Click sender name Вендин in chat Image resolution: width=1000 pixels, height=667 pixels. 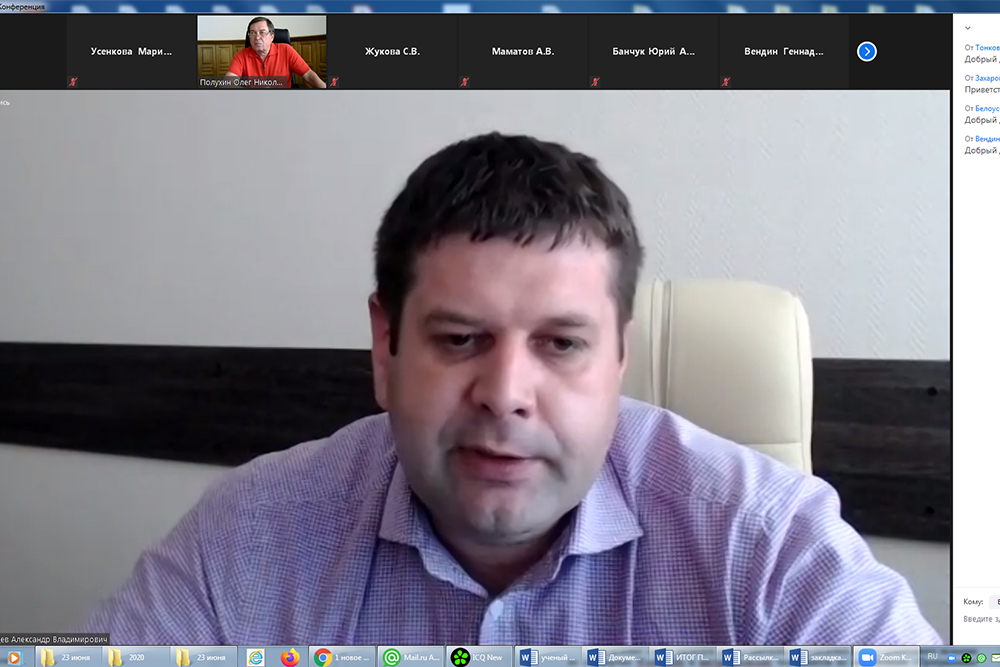tap(987, 138)
